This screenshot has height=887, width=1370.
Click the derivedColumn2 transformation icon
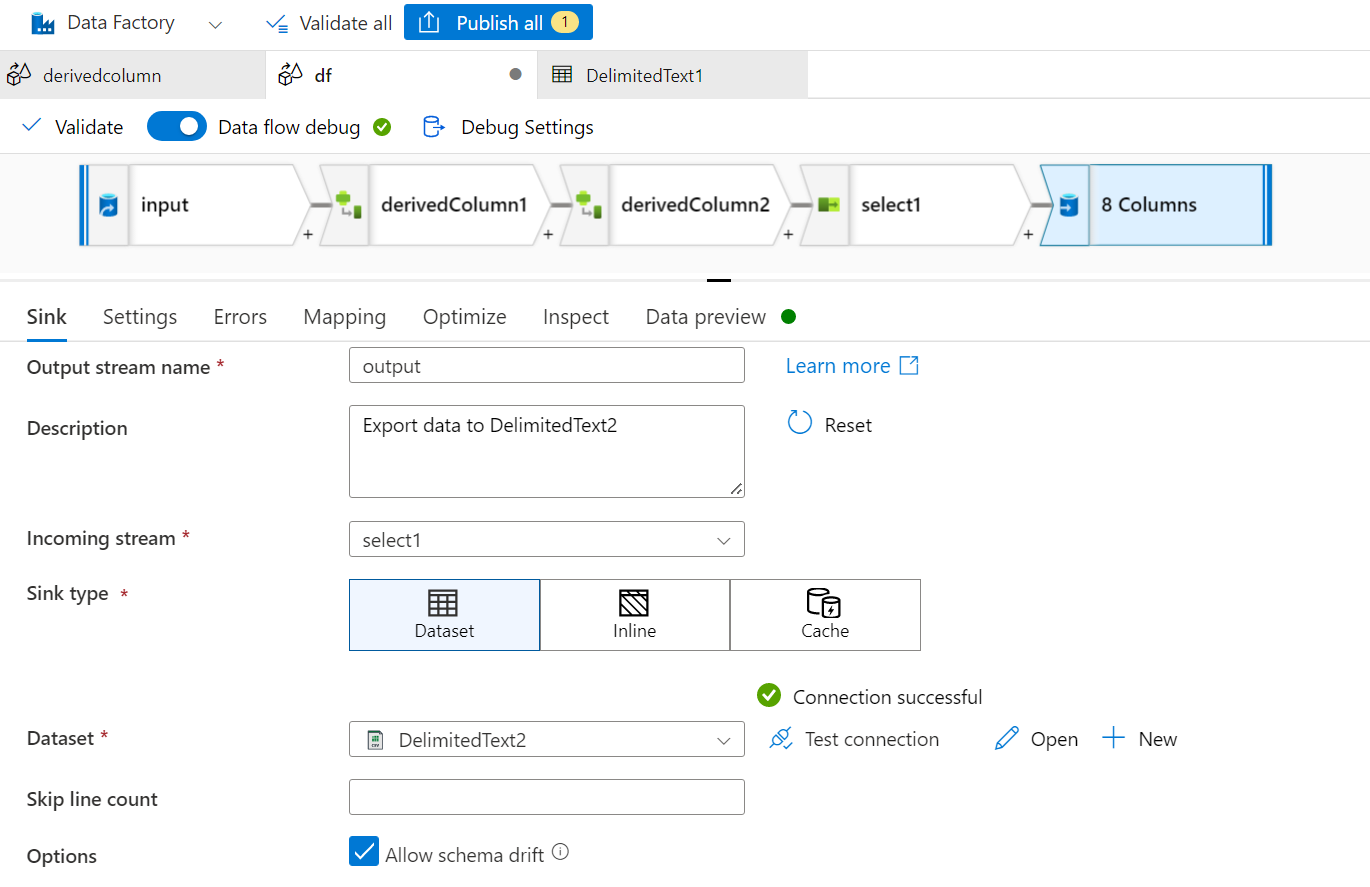pyautogui.click(x=587, y=205)
